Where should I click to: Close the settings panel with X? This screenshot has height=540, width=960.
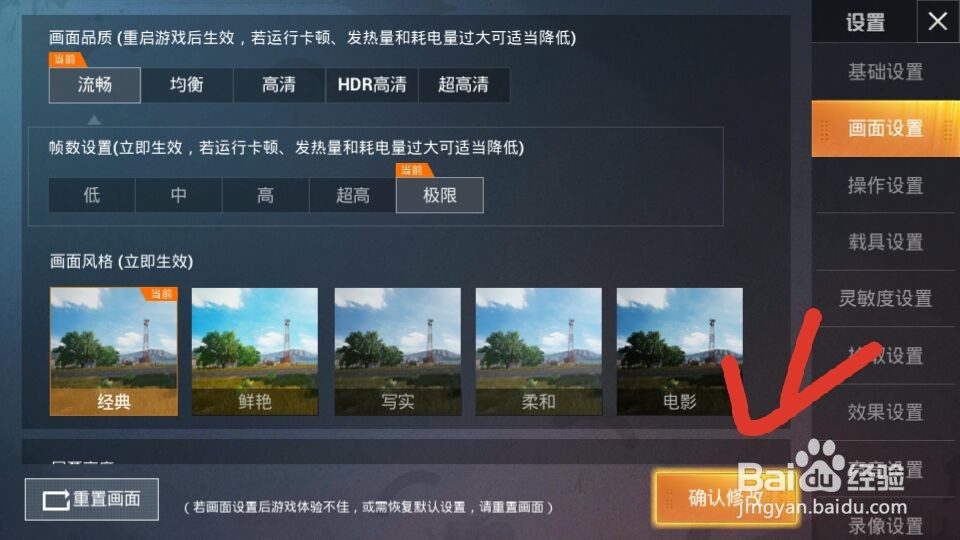point(937,21)
